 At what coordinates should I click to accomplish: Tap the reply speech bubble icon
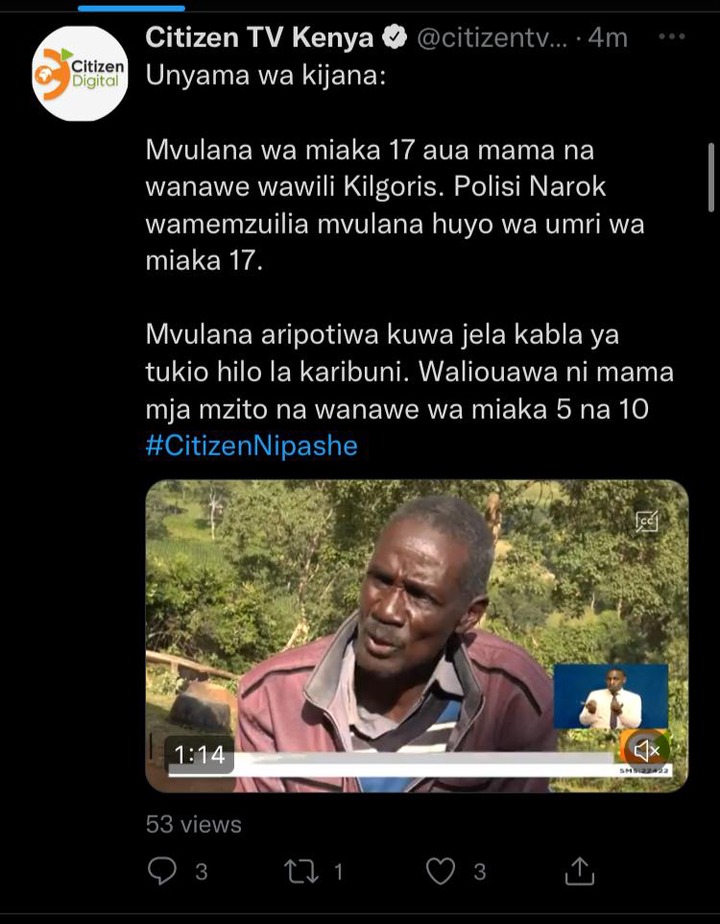pyautogui.click(x=161, y=871)
